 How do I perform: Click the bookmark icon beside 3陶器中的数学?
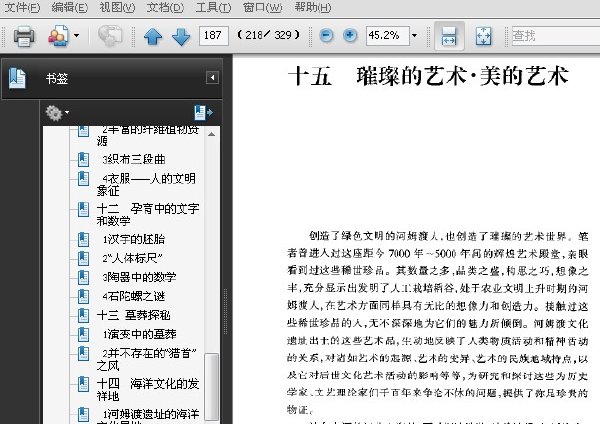[x=83, y=277]
